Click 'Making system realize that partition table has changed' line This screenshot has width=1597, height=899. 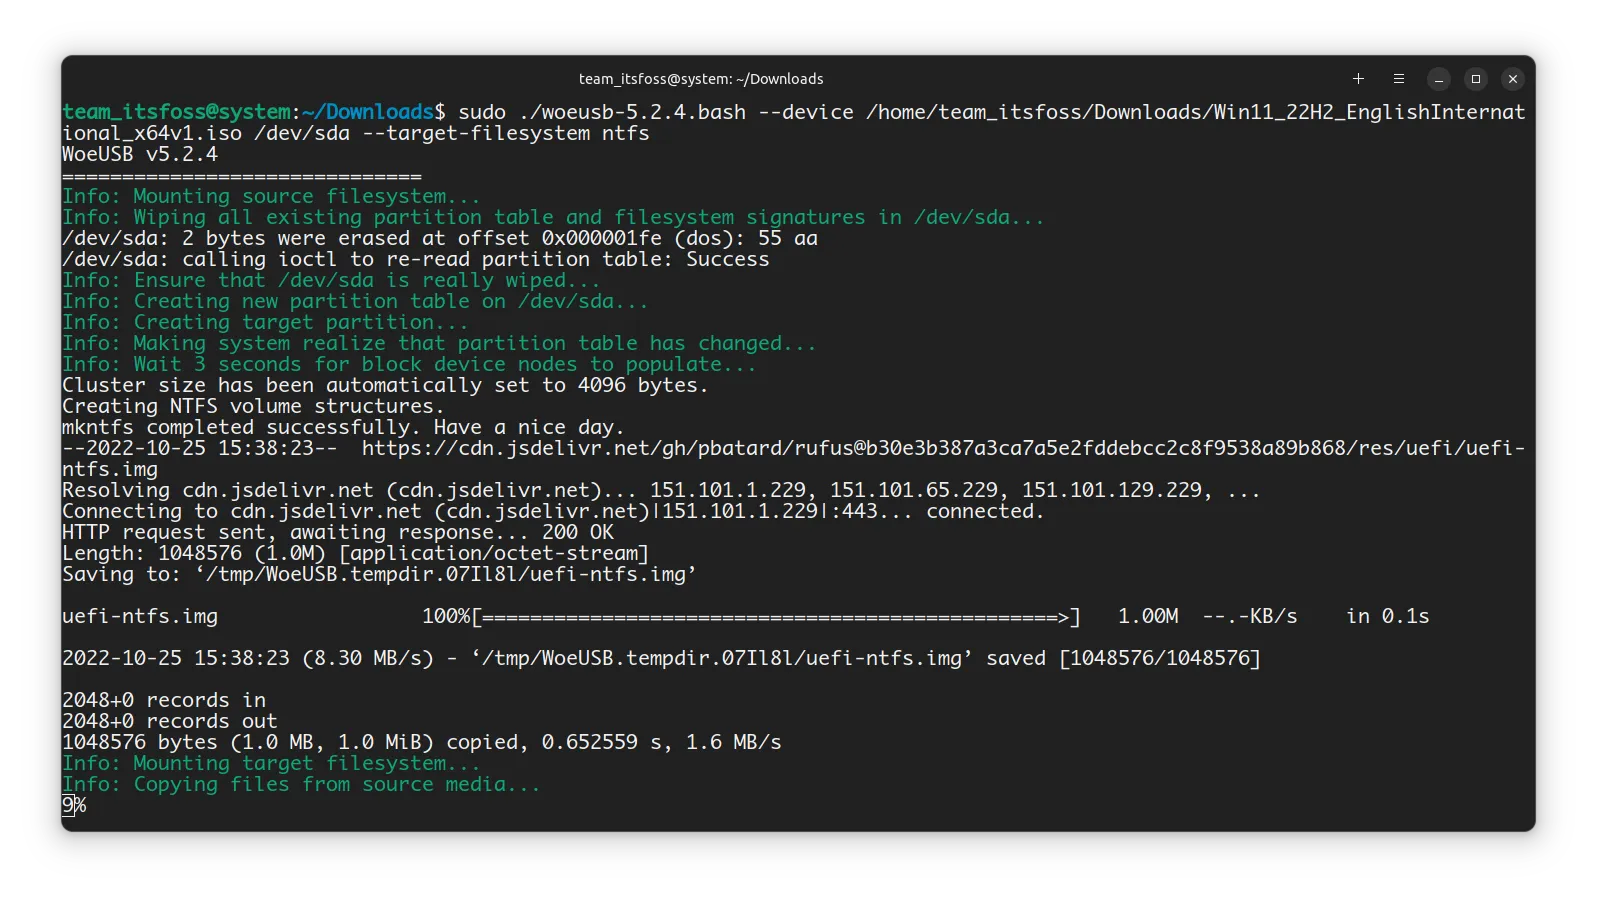pyautogui.click(x=439, y=344)
